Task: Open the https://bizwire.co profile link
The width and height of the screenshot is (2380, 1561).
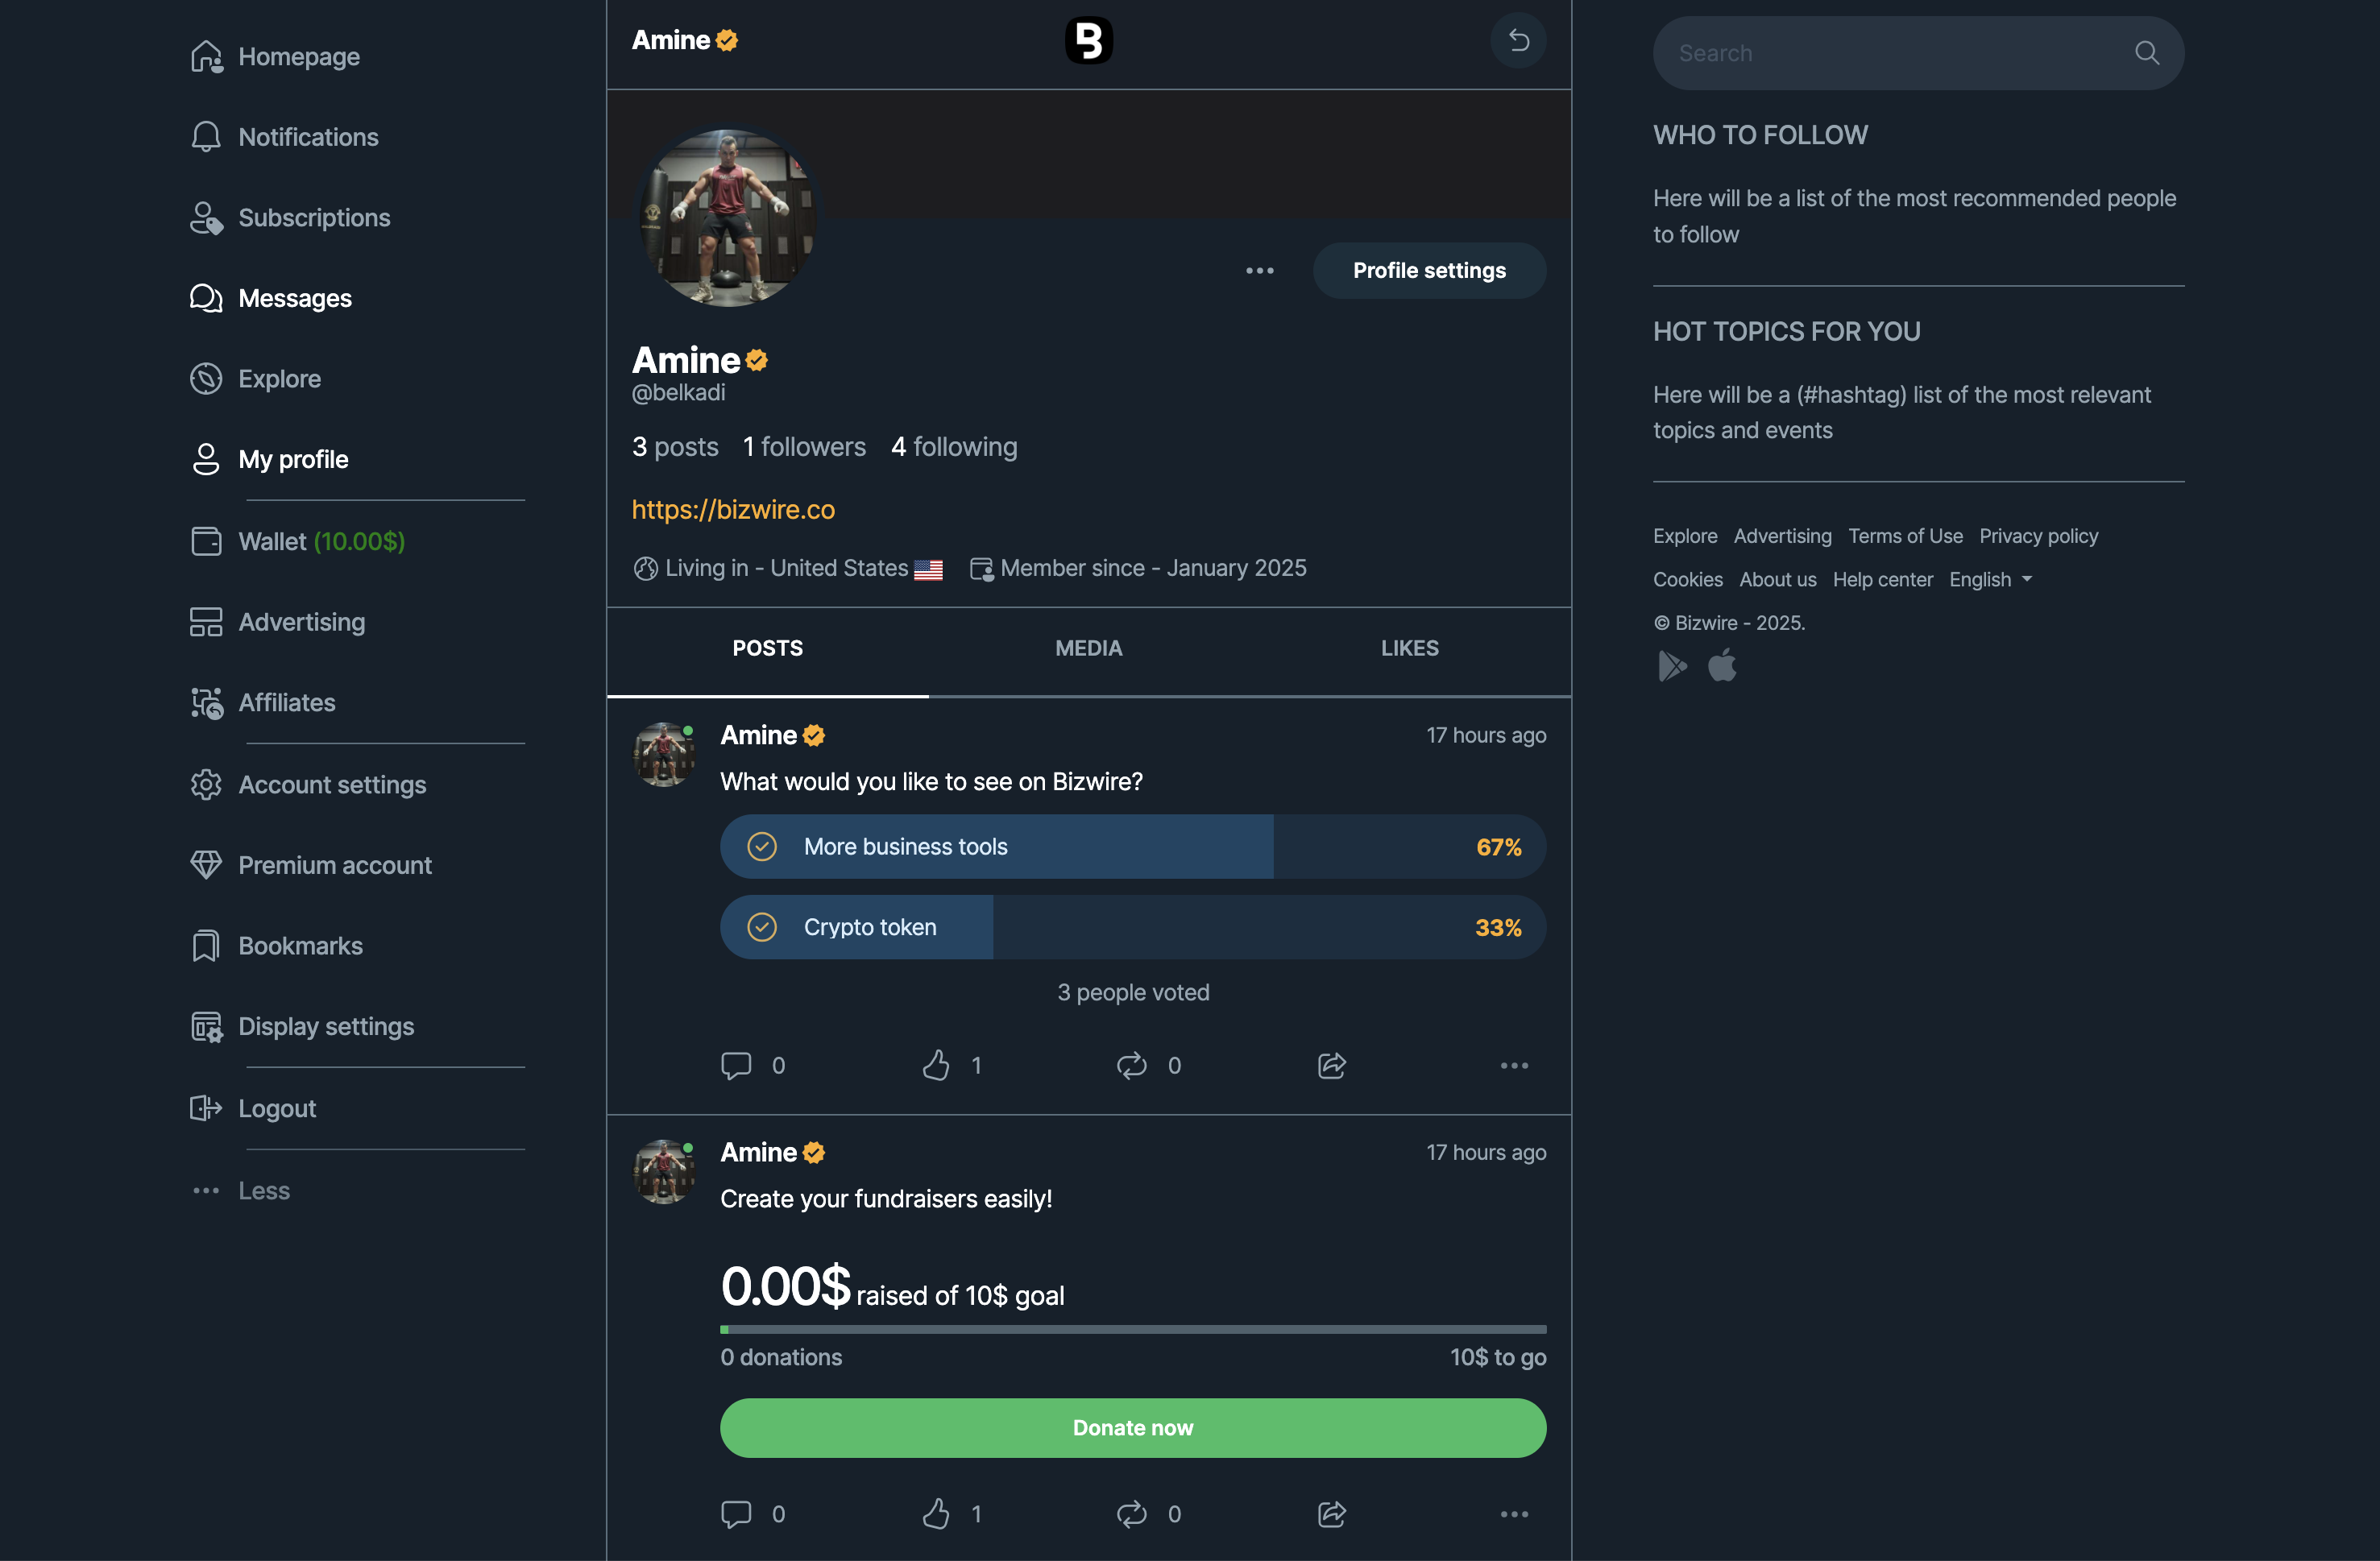Action: point(733,510)
